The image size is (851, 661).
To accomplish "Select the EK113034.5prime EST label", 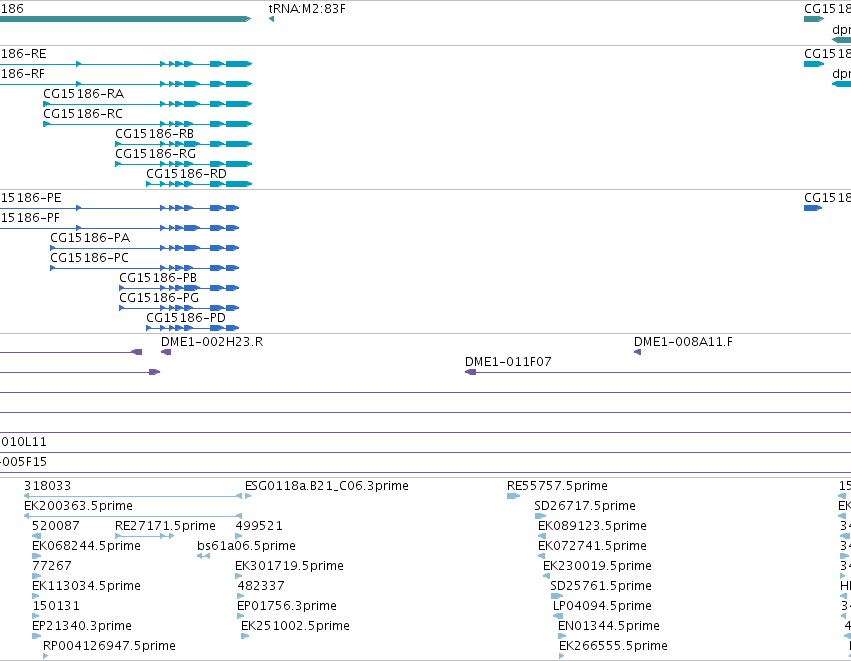I will pyautogui.click(x=86, y=586).
